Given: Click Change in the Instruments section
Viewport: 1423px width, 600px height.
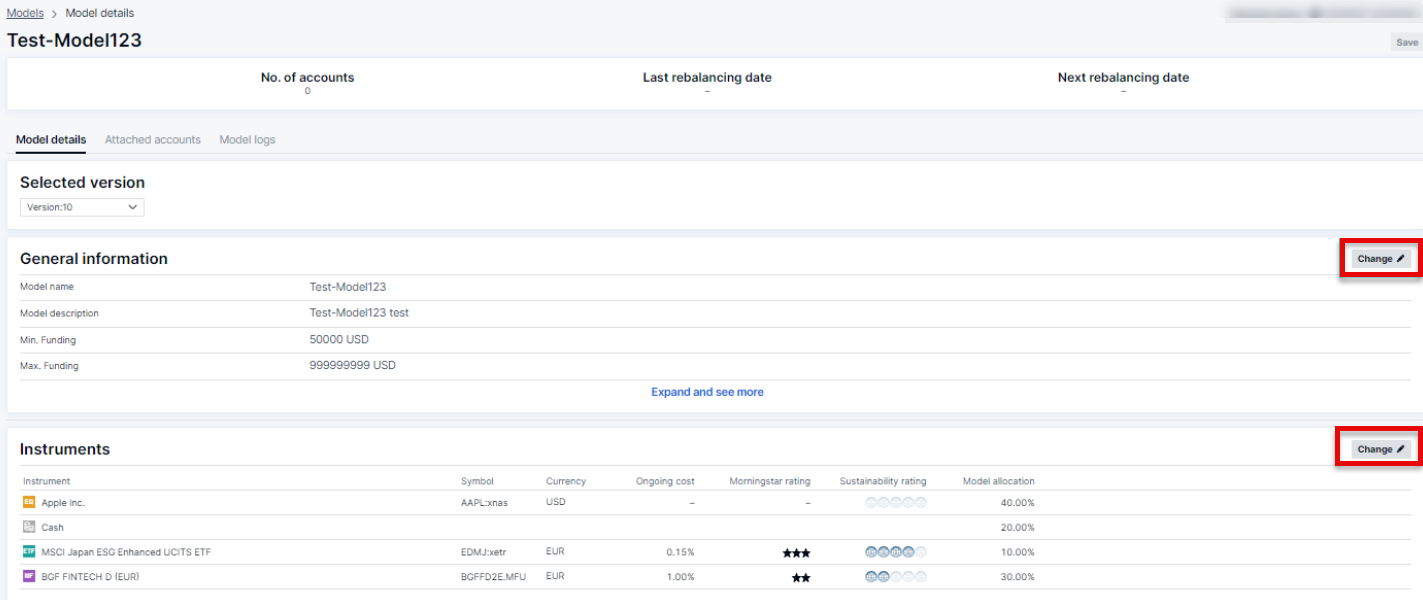Looking at the screenshot, I should click(x=1381, y=450).
